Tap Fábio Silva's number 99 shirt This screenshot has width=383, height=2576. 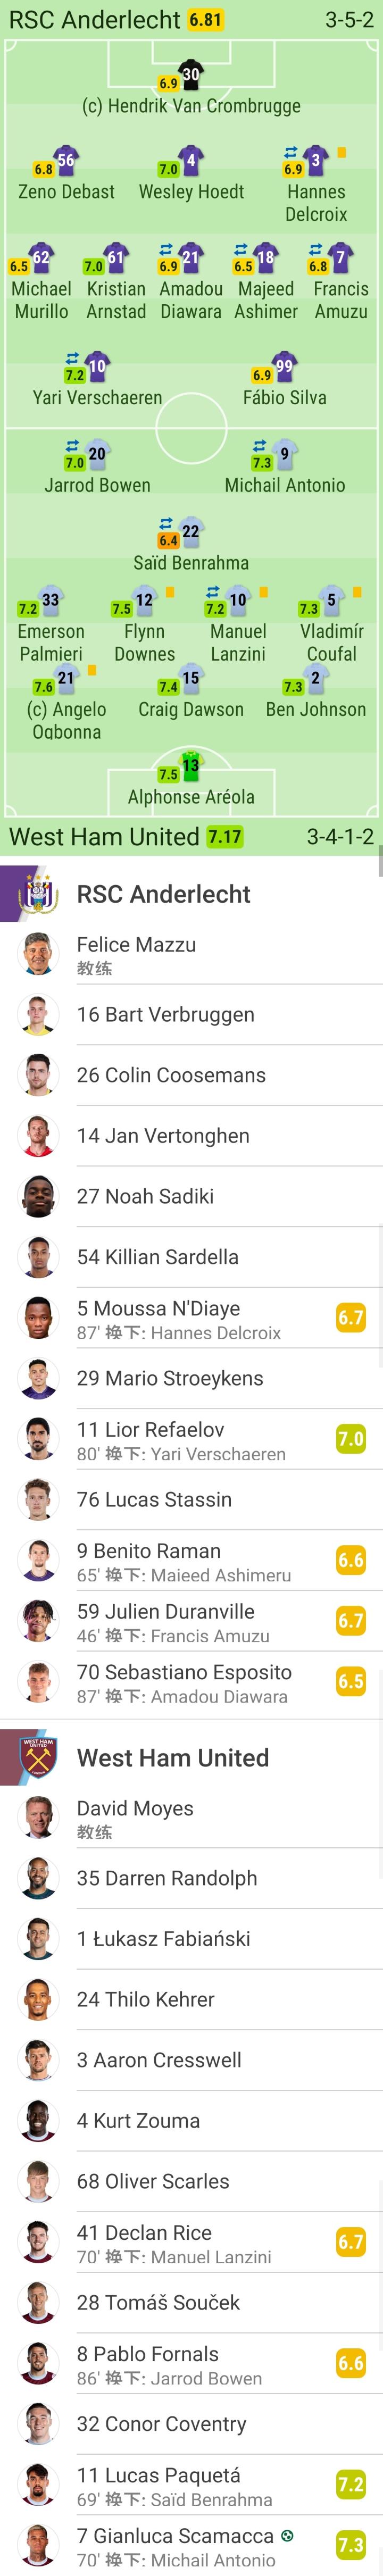tap(284, 367)
